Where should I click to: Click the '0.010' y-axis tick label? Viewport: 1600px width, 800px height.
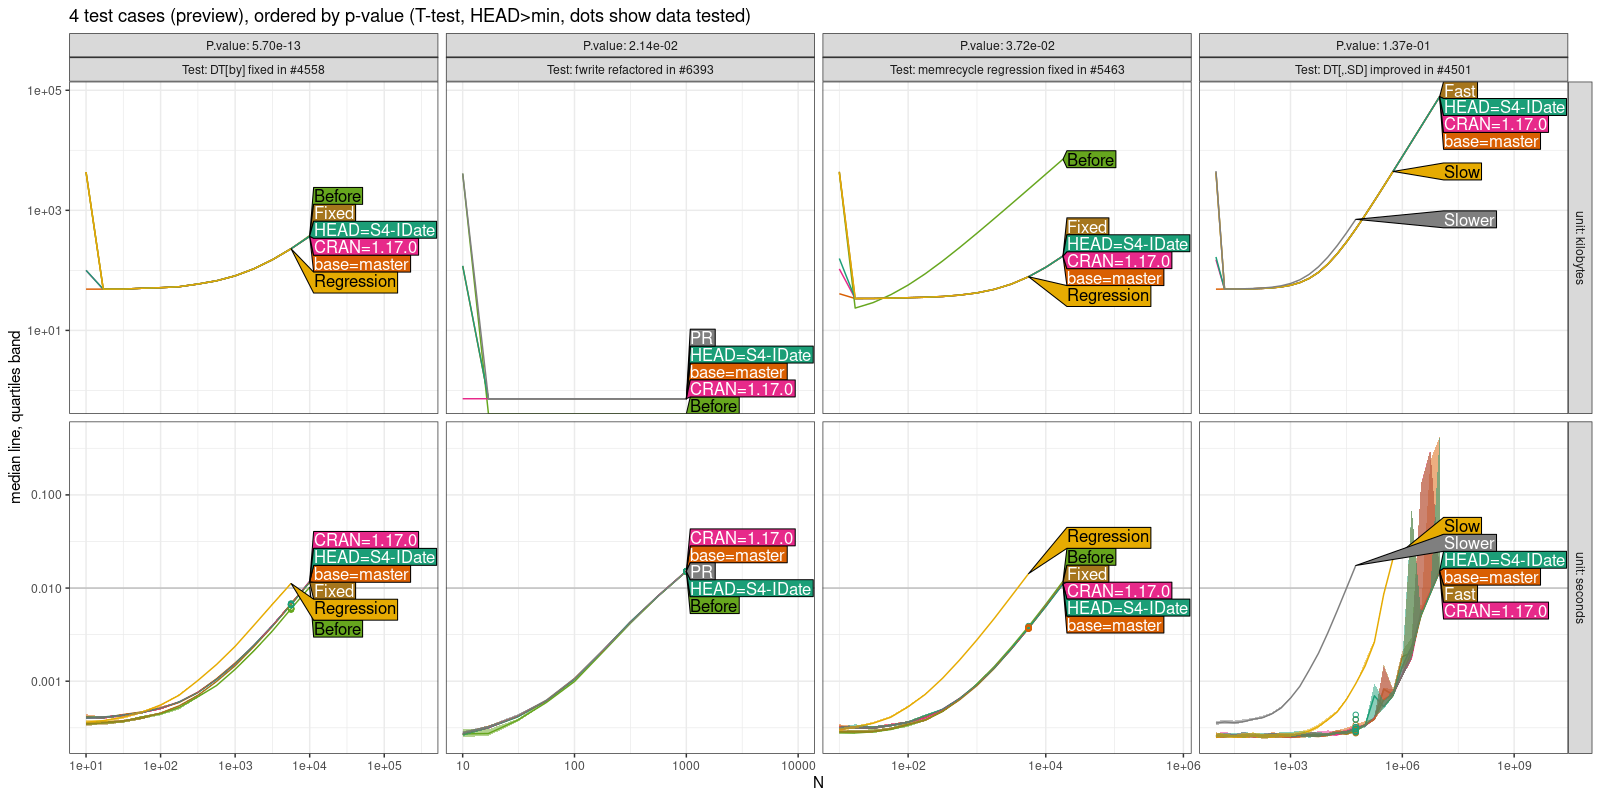47,588
